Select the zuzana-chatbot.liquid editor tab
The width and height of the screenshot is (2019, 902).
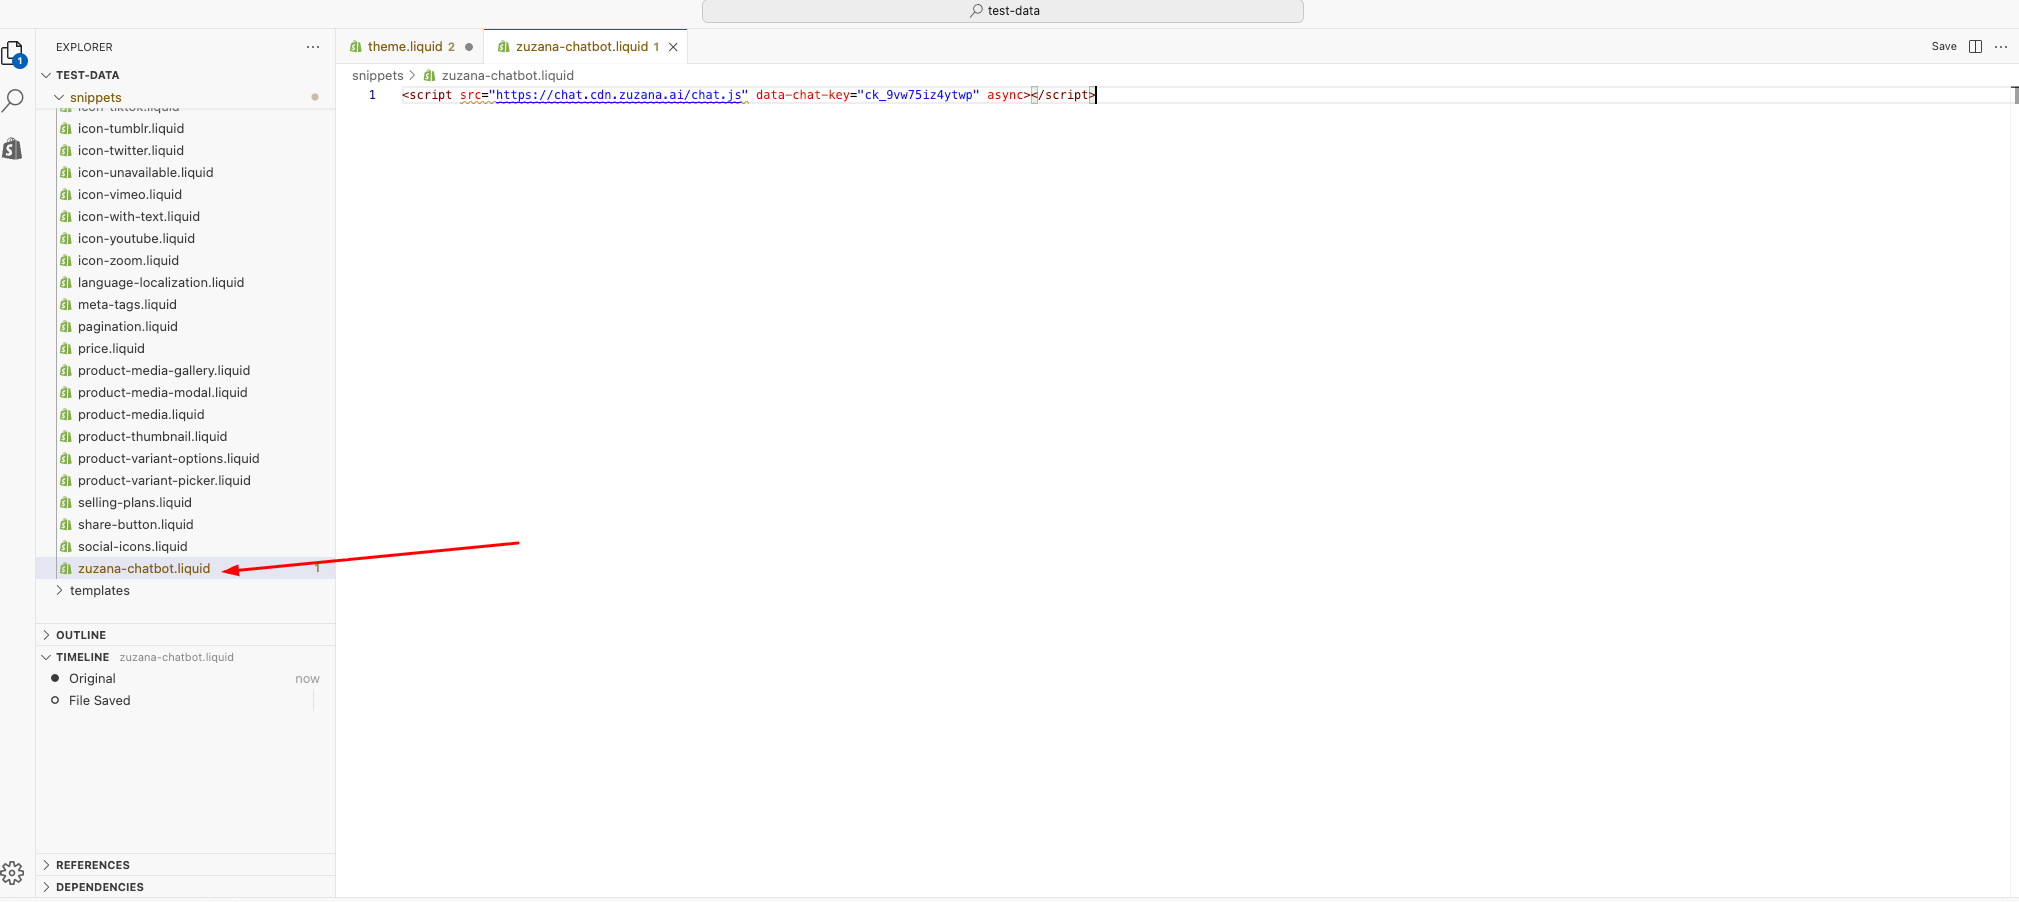pyautogui.click(x=581, y=47)
